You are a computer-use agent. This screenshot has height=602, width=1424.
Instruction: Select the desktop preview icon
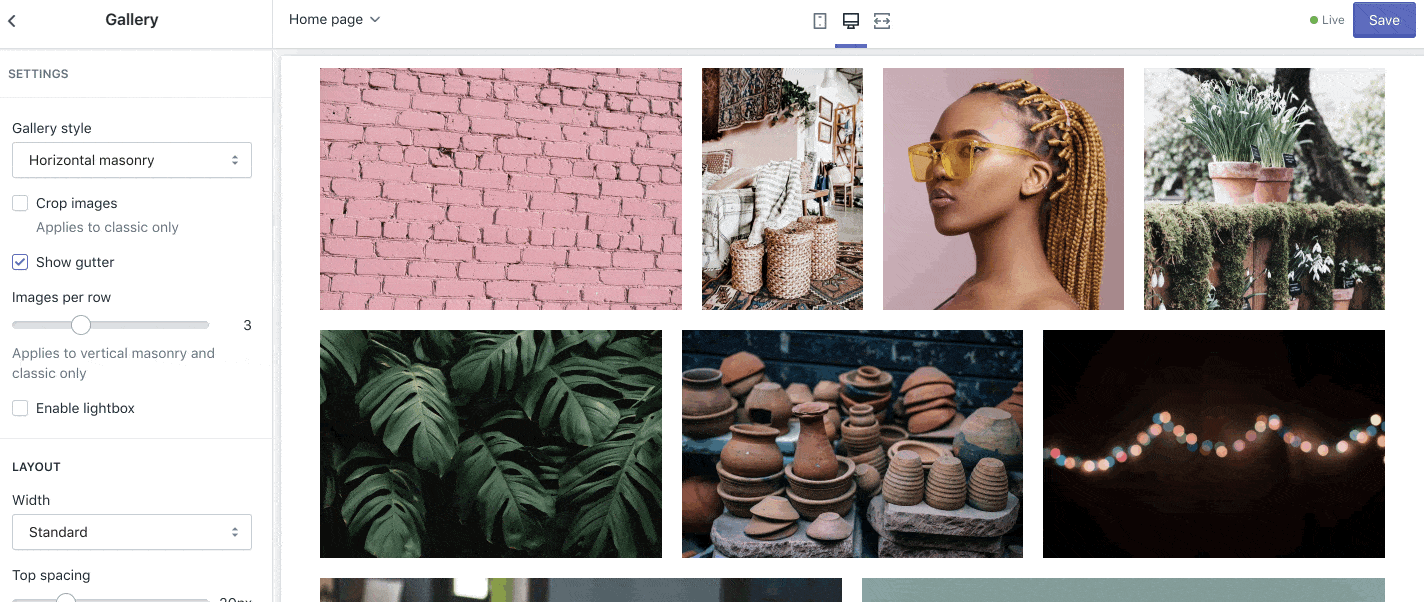pos(851,21)
